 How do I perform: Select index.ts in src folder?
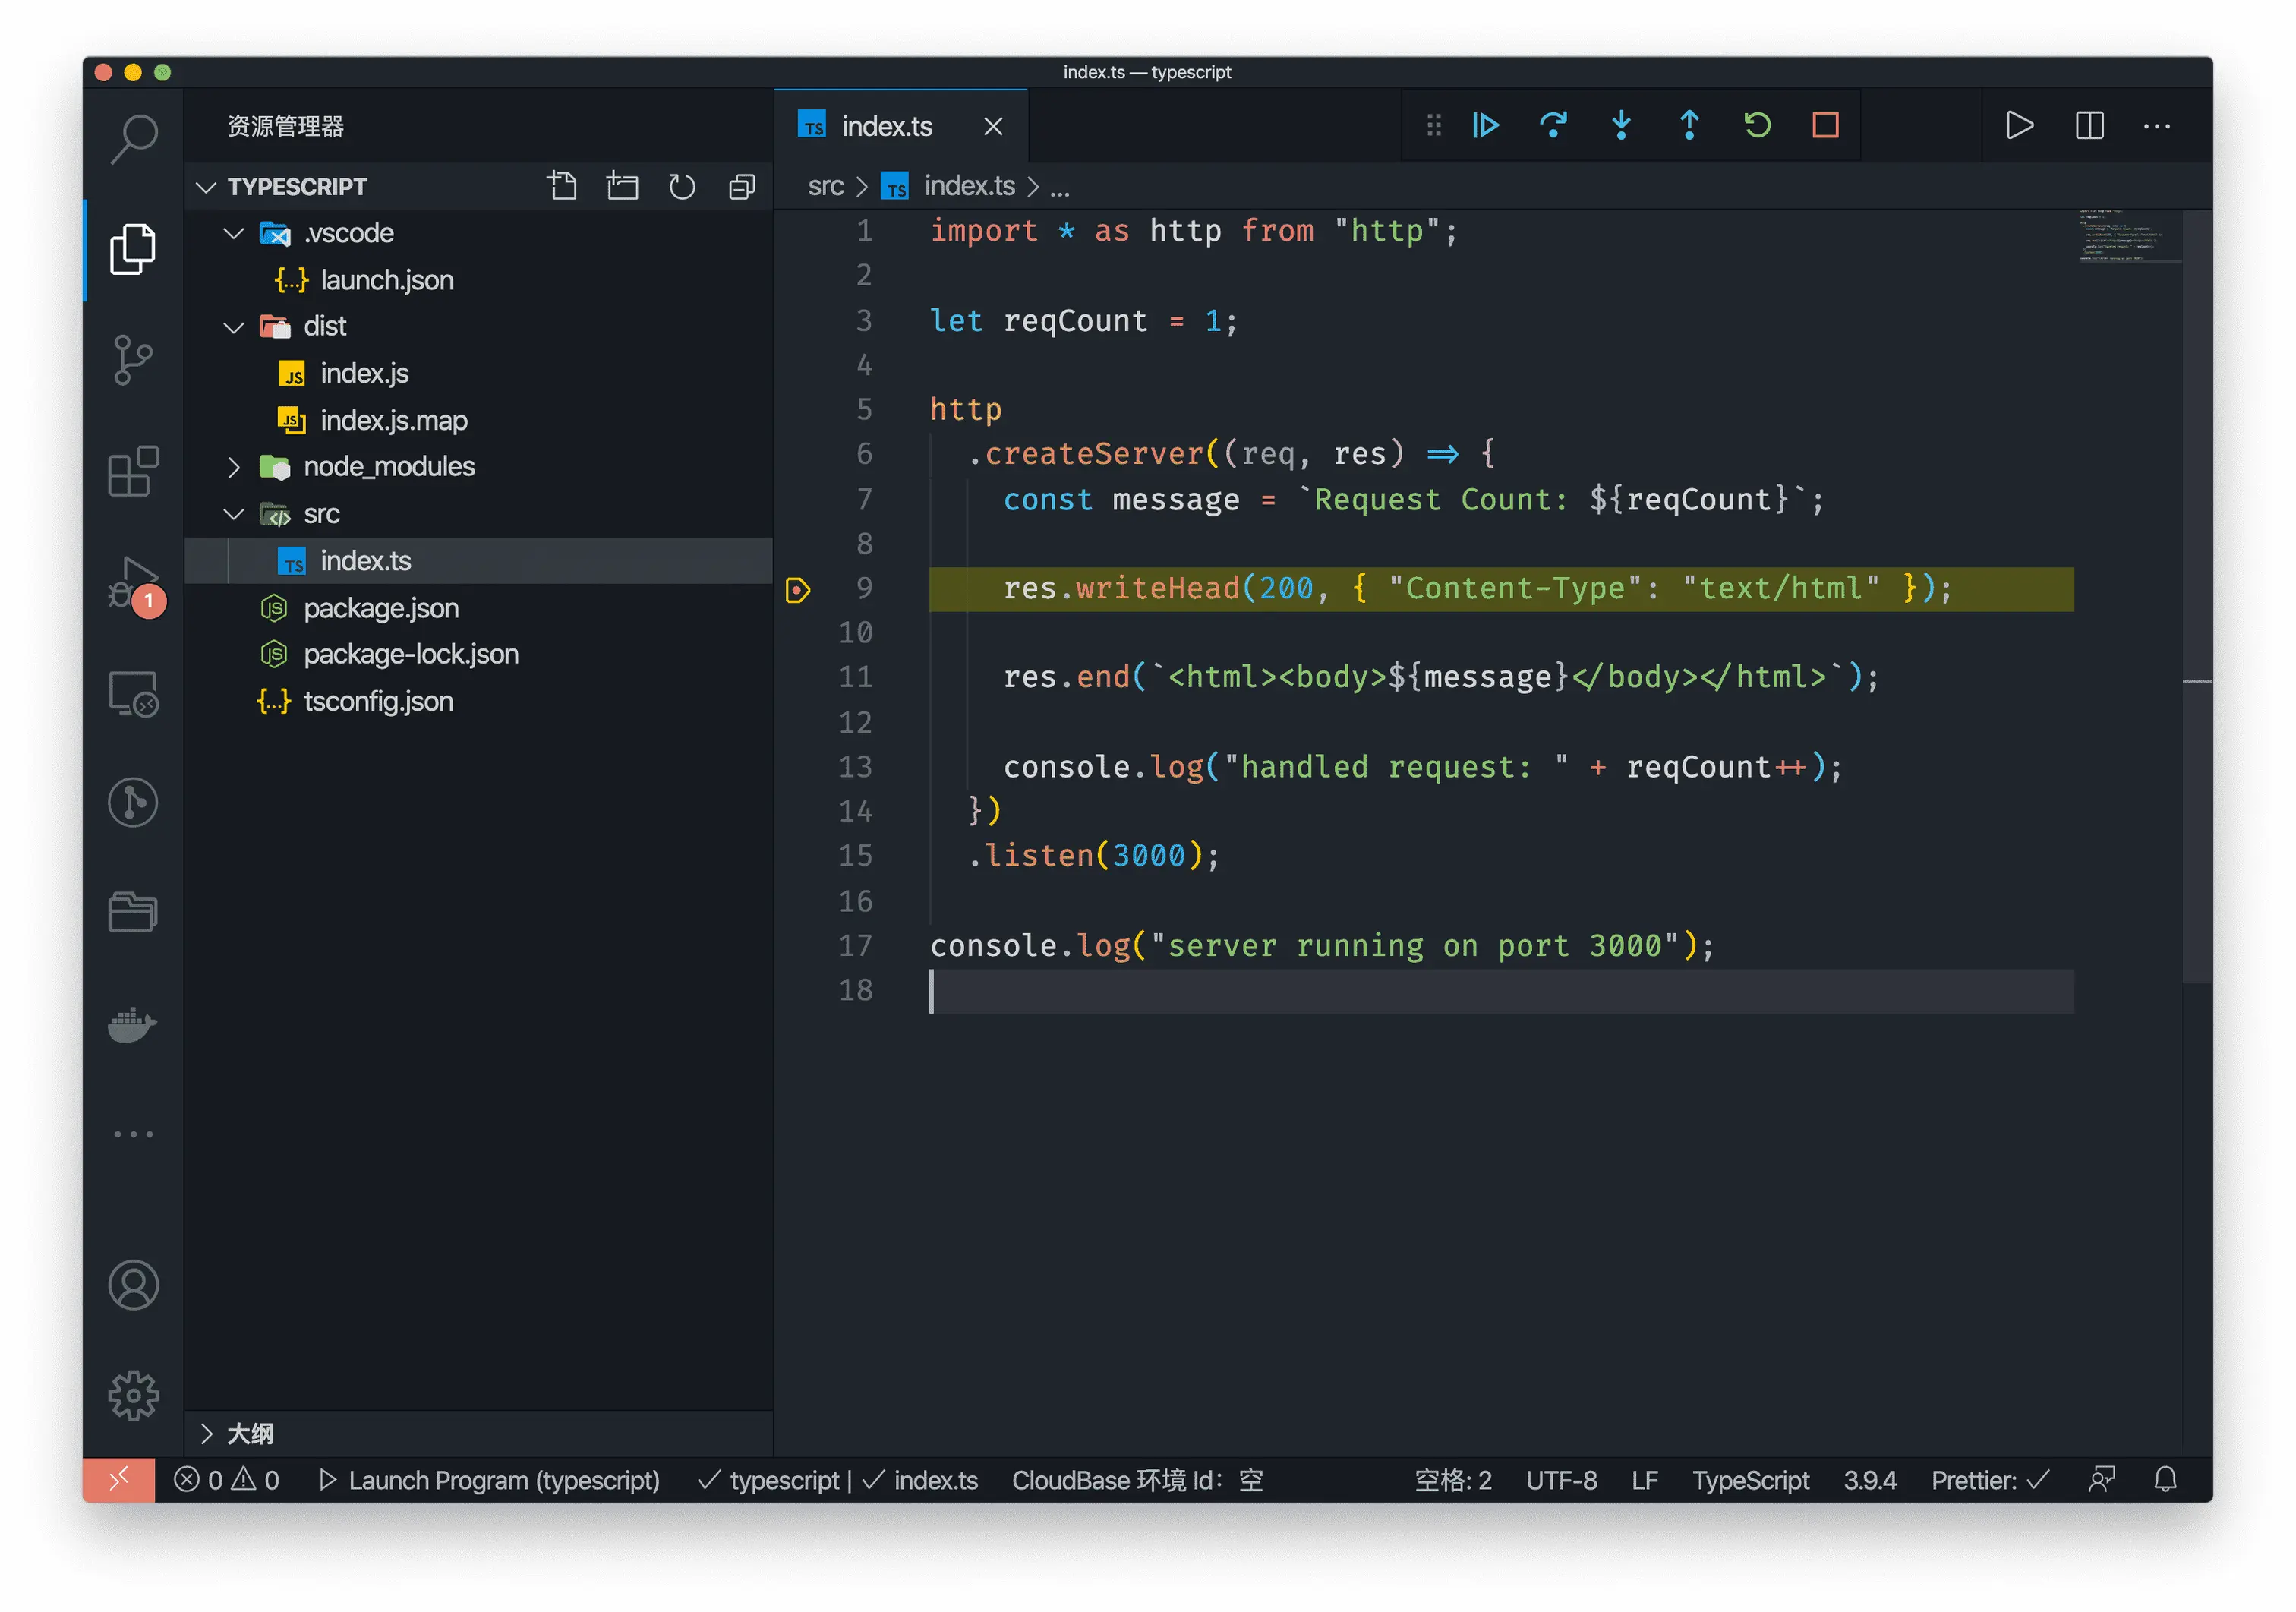point(479,561)
